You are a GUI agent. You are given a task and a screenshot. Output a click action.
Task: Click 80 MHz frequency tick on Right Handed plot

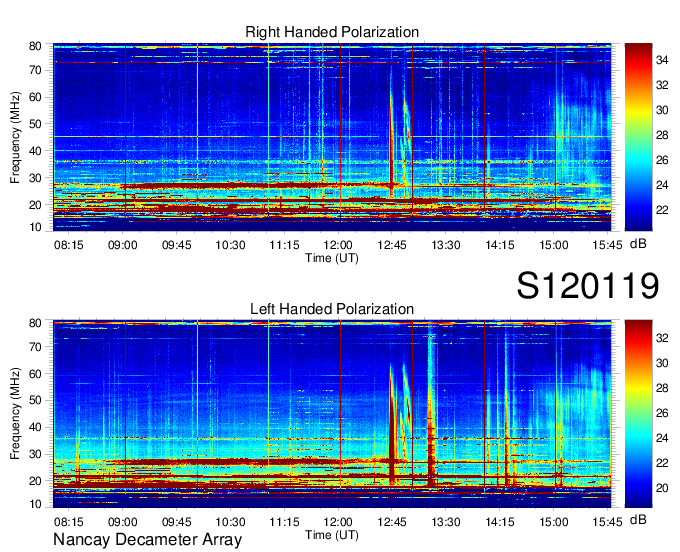point(35,46)
